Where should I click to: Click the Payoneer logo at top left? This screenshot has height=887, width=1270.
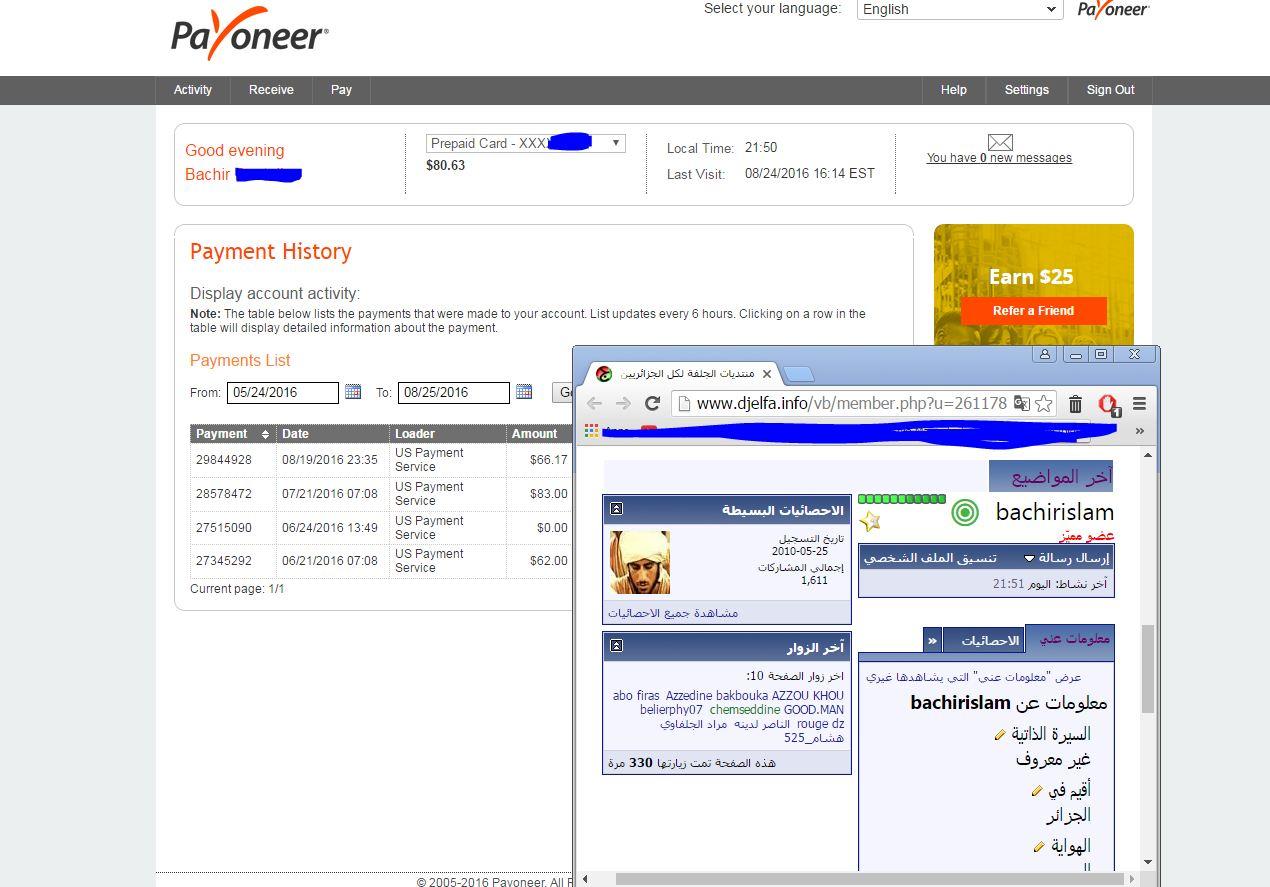250,34
